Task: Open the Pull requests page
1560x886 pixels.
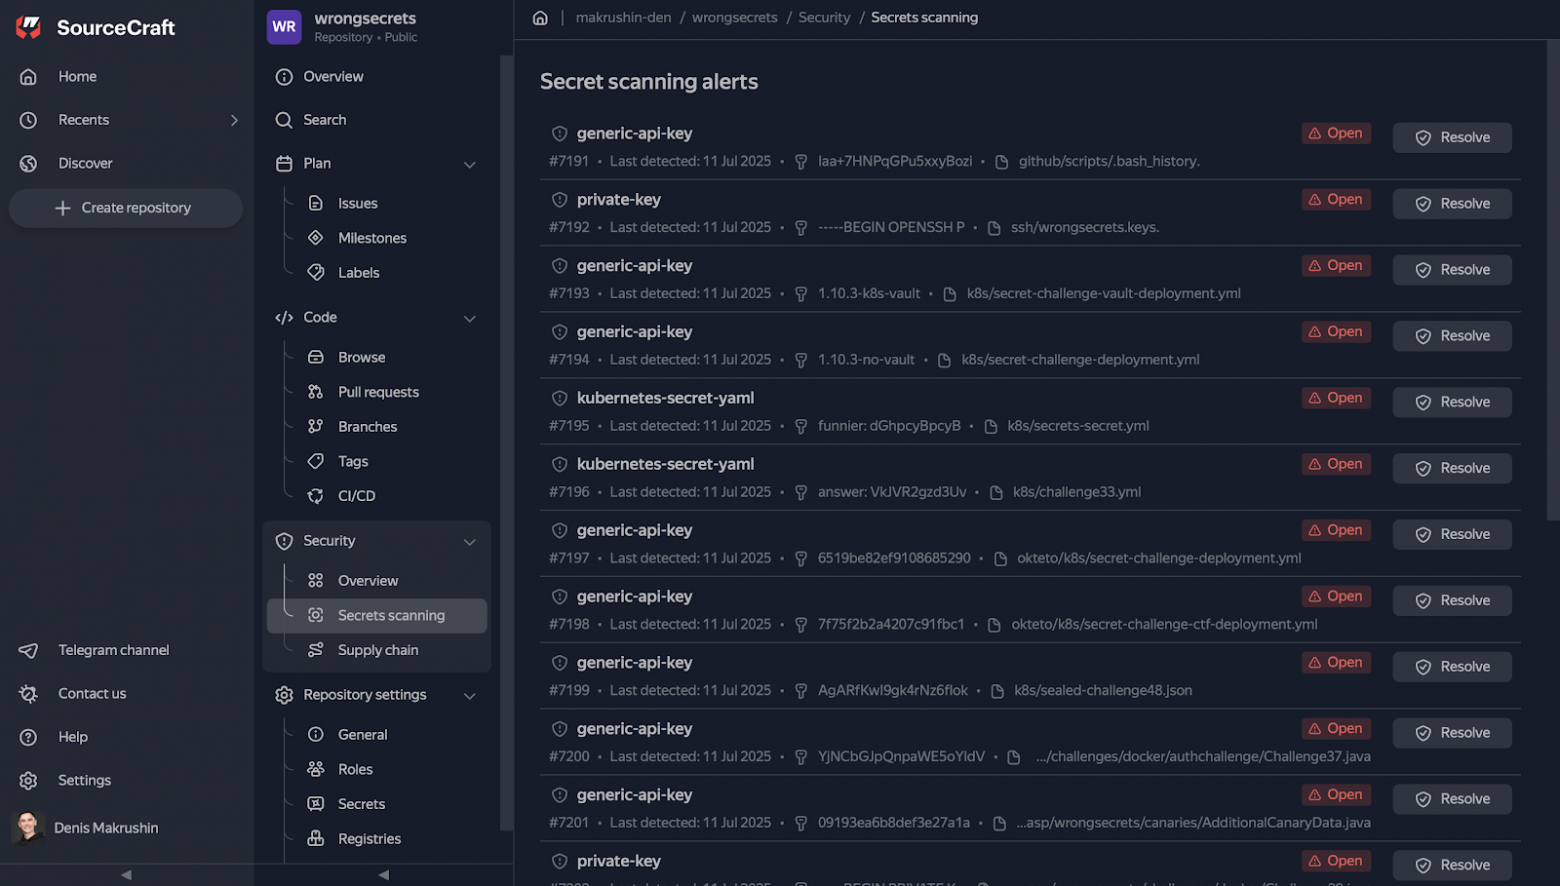Action: pyautogui.click(x=377, y=392)
